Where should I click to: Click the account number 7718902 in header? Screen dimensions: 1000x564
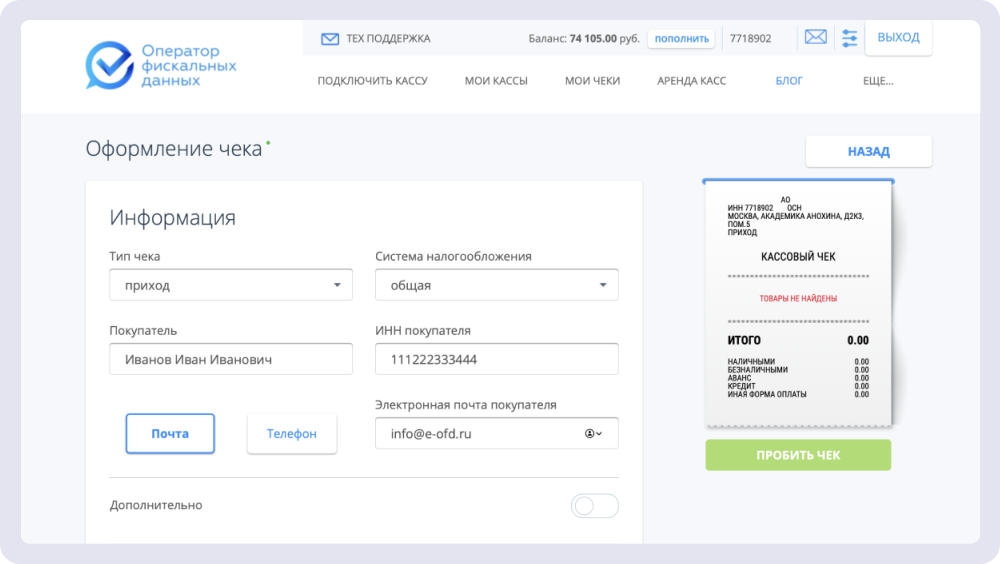(750, 39)
